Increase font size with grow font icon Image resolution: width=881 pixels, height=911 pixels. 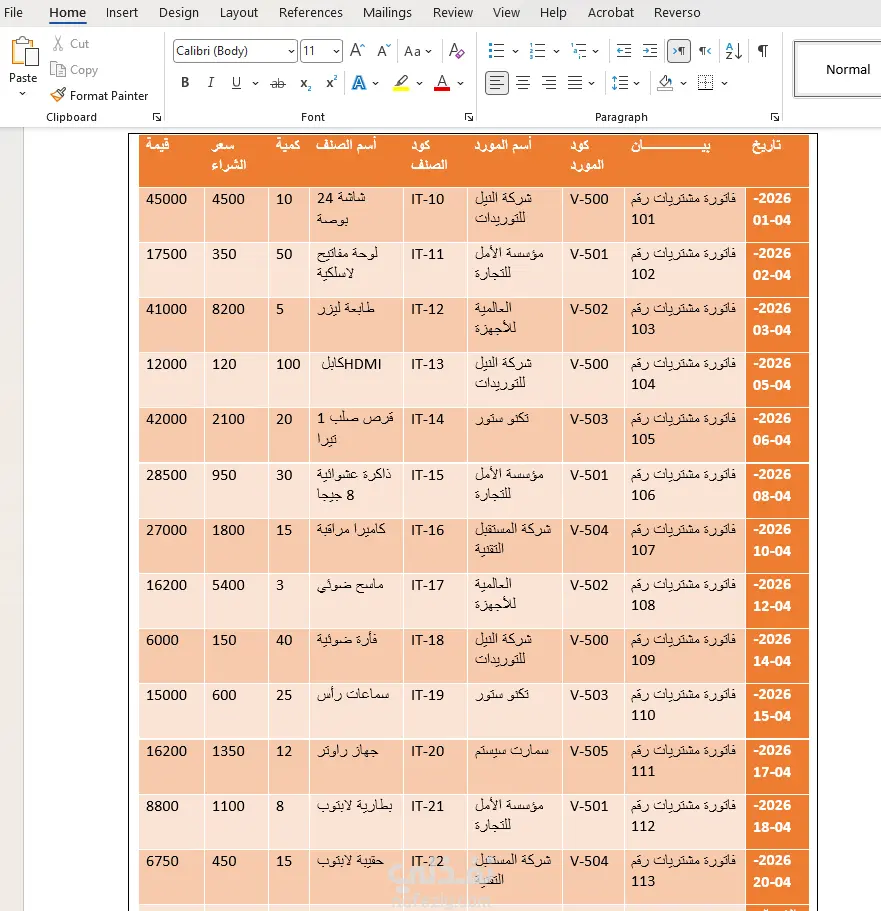tap(357, 51)
